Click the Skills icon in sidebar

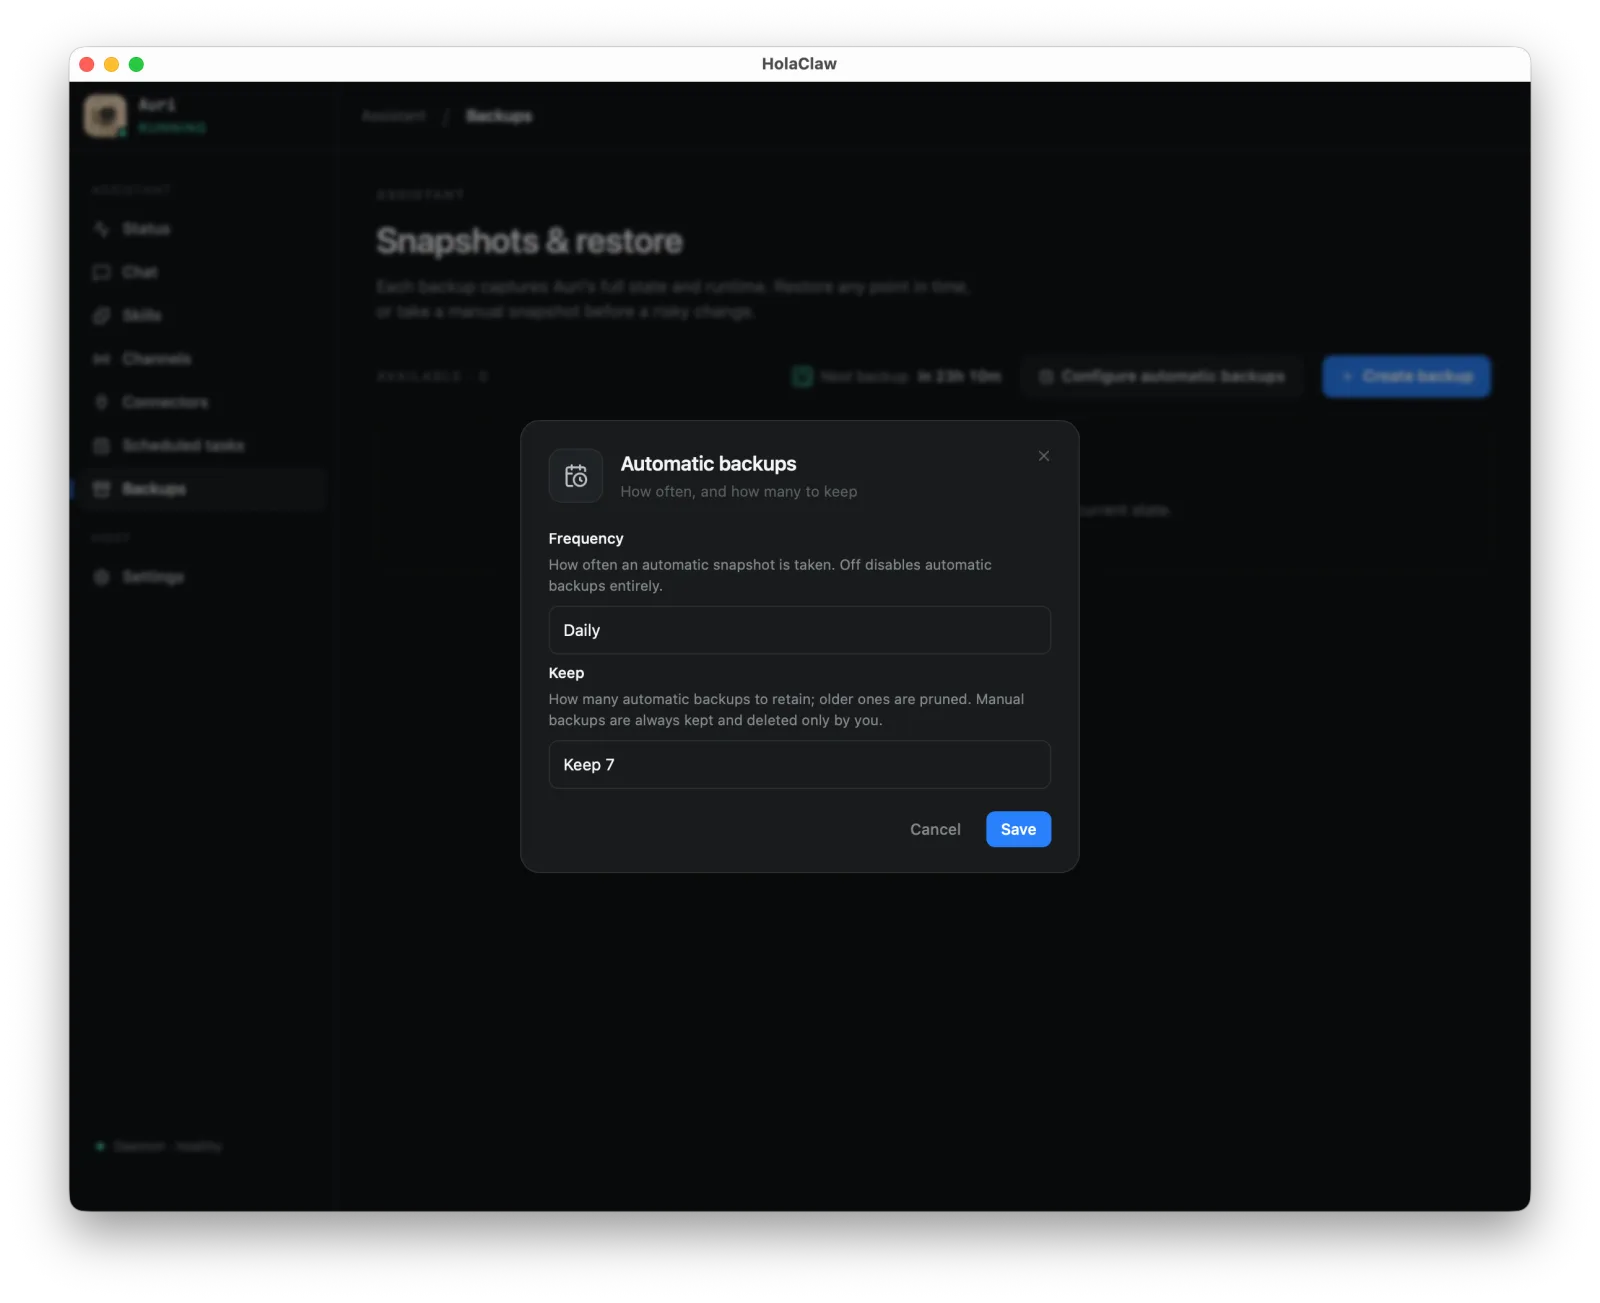(101, 315)
